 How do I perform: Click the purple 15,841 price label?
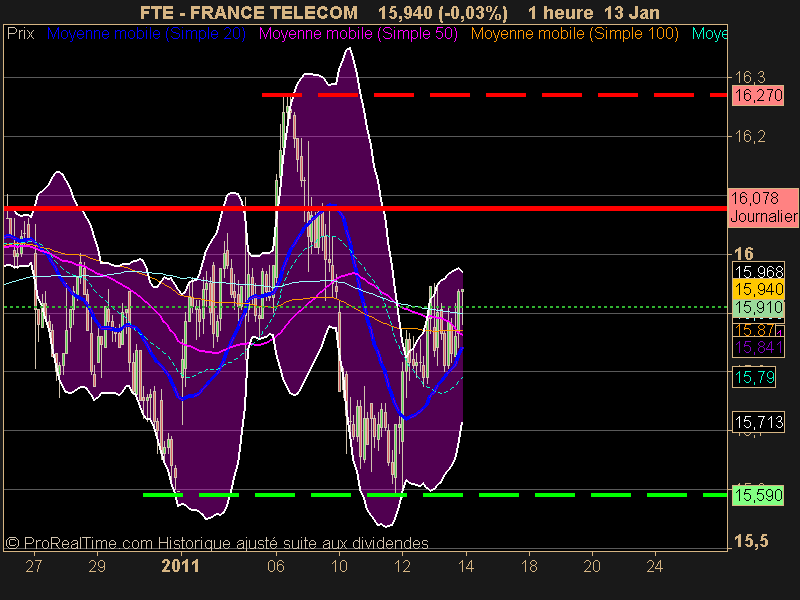coord(759,347)
